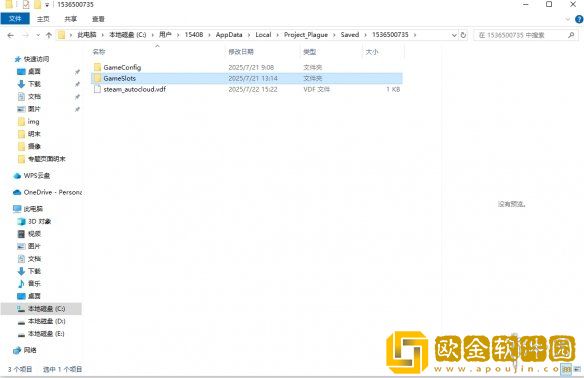Sort by 类型 column header
Viewport: 584px width, 378px height.
click(310, 52)
